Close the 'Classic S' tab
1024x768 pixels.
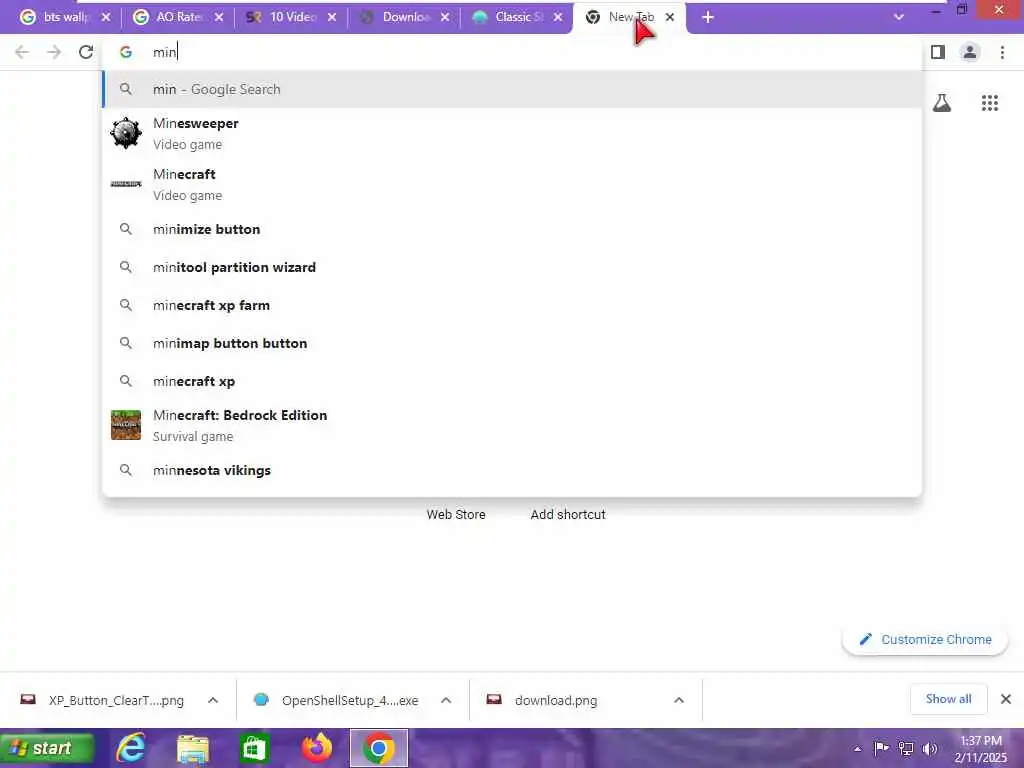[558, 18]
